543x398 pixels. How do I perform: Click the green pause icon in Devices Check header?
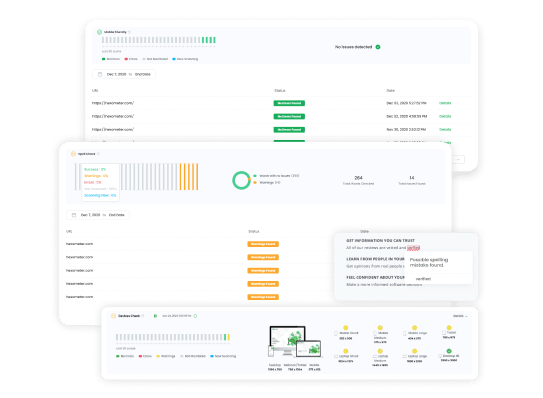pos(155,316)
